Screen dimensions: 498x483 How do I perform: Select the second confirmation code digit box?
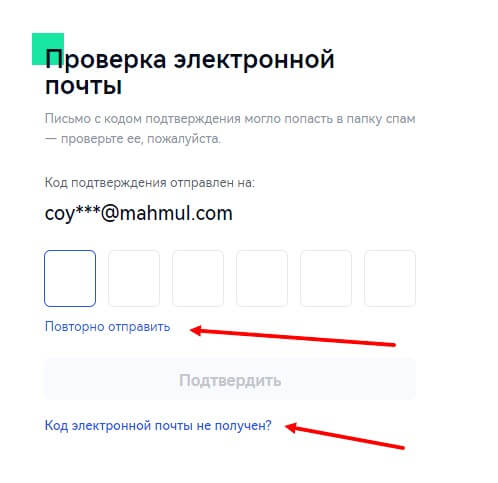click(x=134, y=278)
